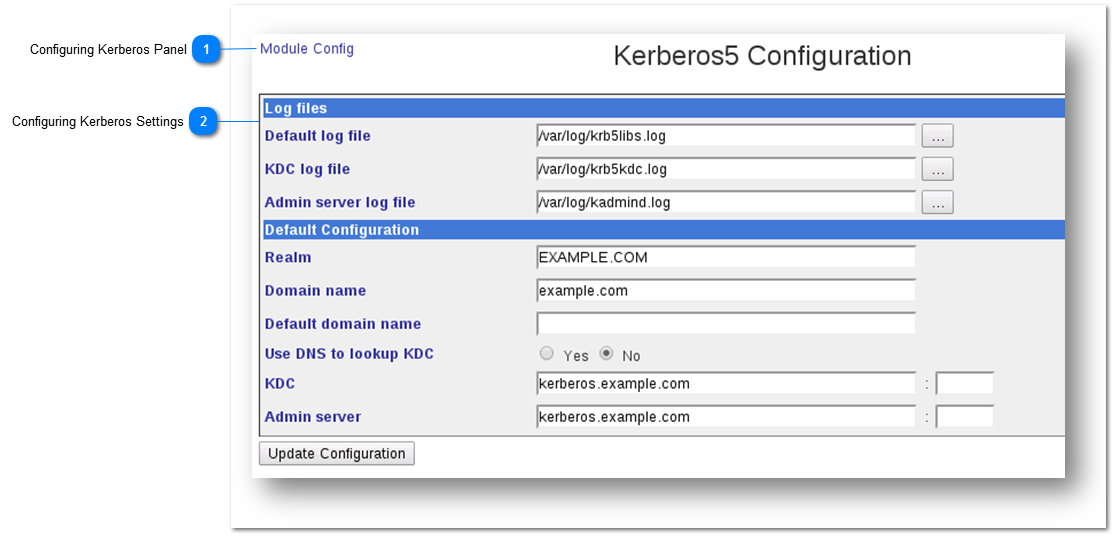The image size is (1115, 537).
Task: Browse for the Admin server log file
Action: [937, 203]
